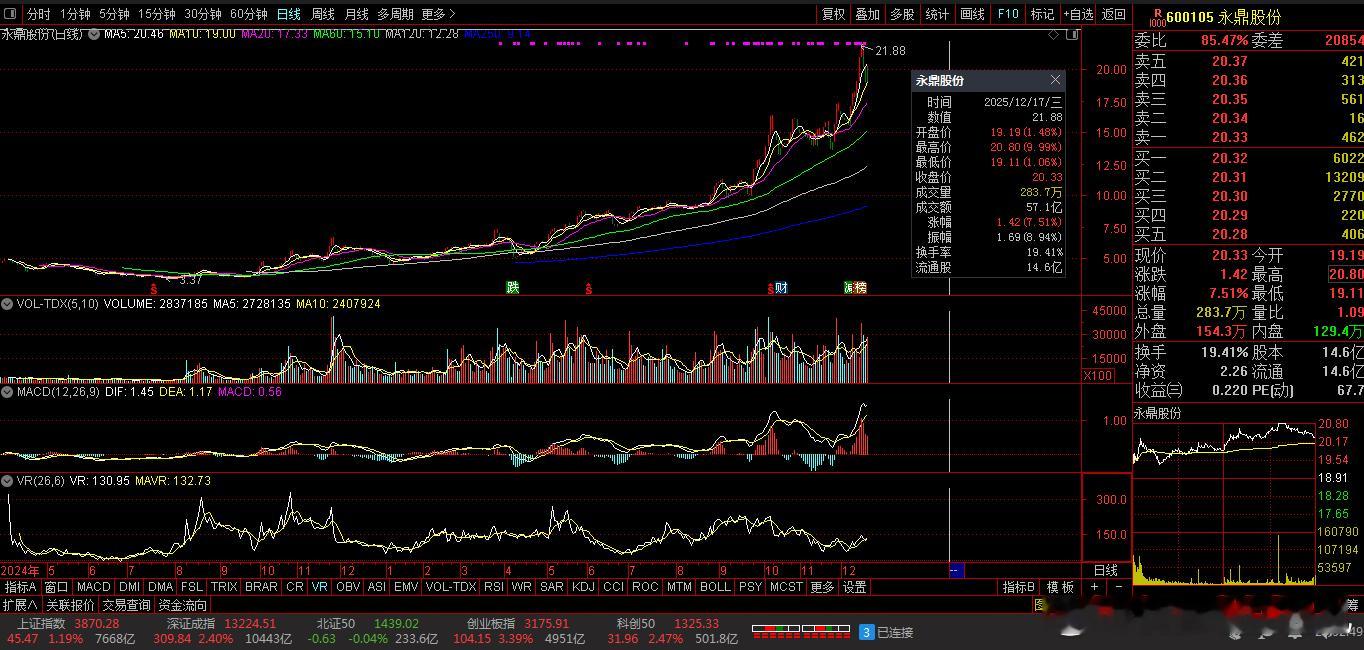This screenshot has width=1364, height=650.
Task: Click the panel layout icon at chart corner
Action: point(1074,34)
